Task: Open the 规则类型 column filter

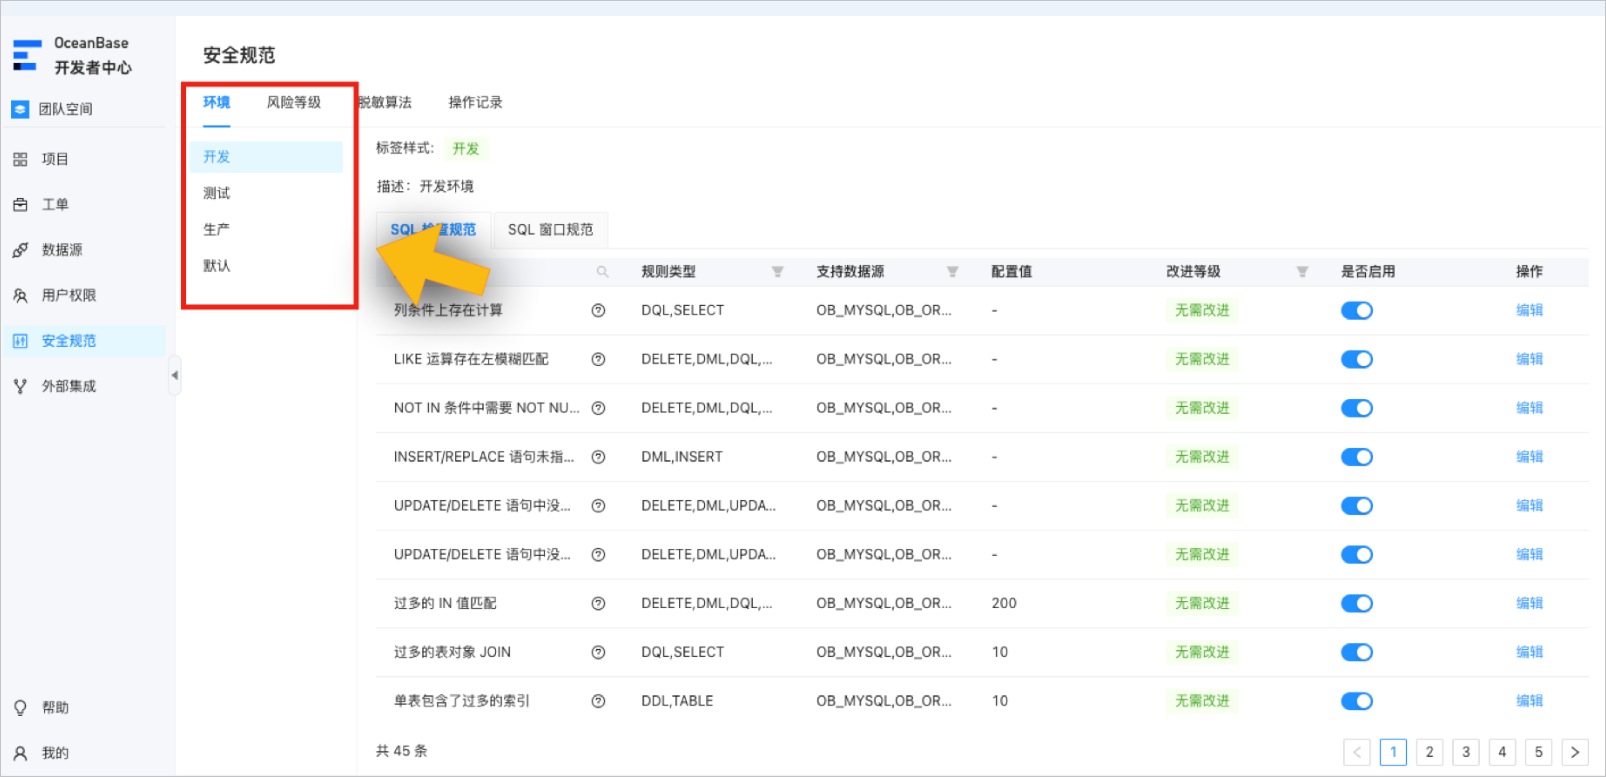Action: (x=777, y=272)
